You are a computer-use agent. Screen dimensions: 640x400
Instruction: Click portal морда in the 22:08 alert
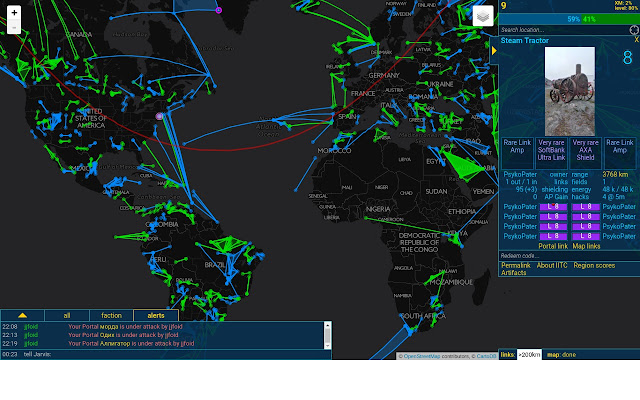109,327
